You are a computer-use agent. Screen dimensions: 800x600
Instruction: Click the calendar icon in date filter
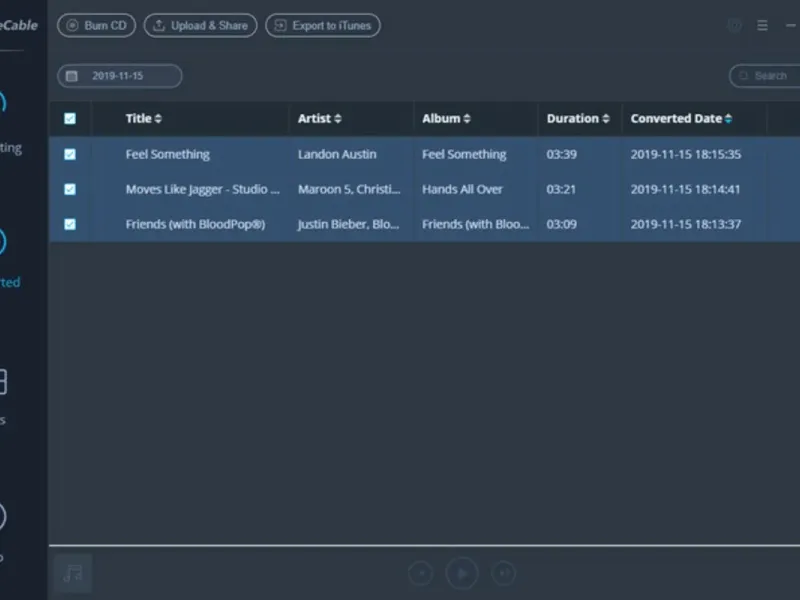coord(72,76)
